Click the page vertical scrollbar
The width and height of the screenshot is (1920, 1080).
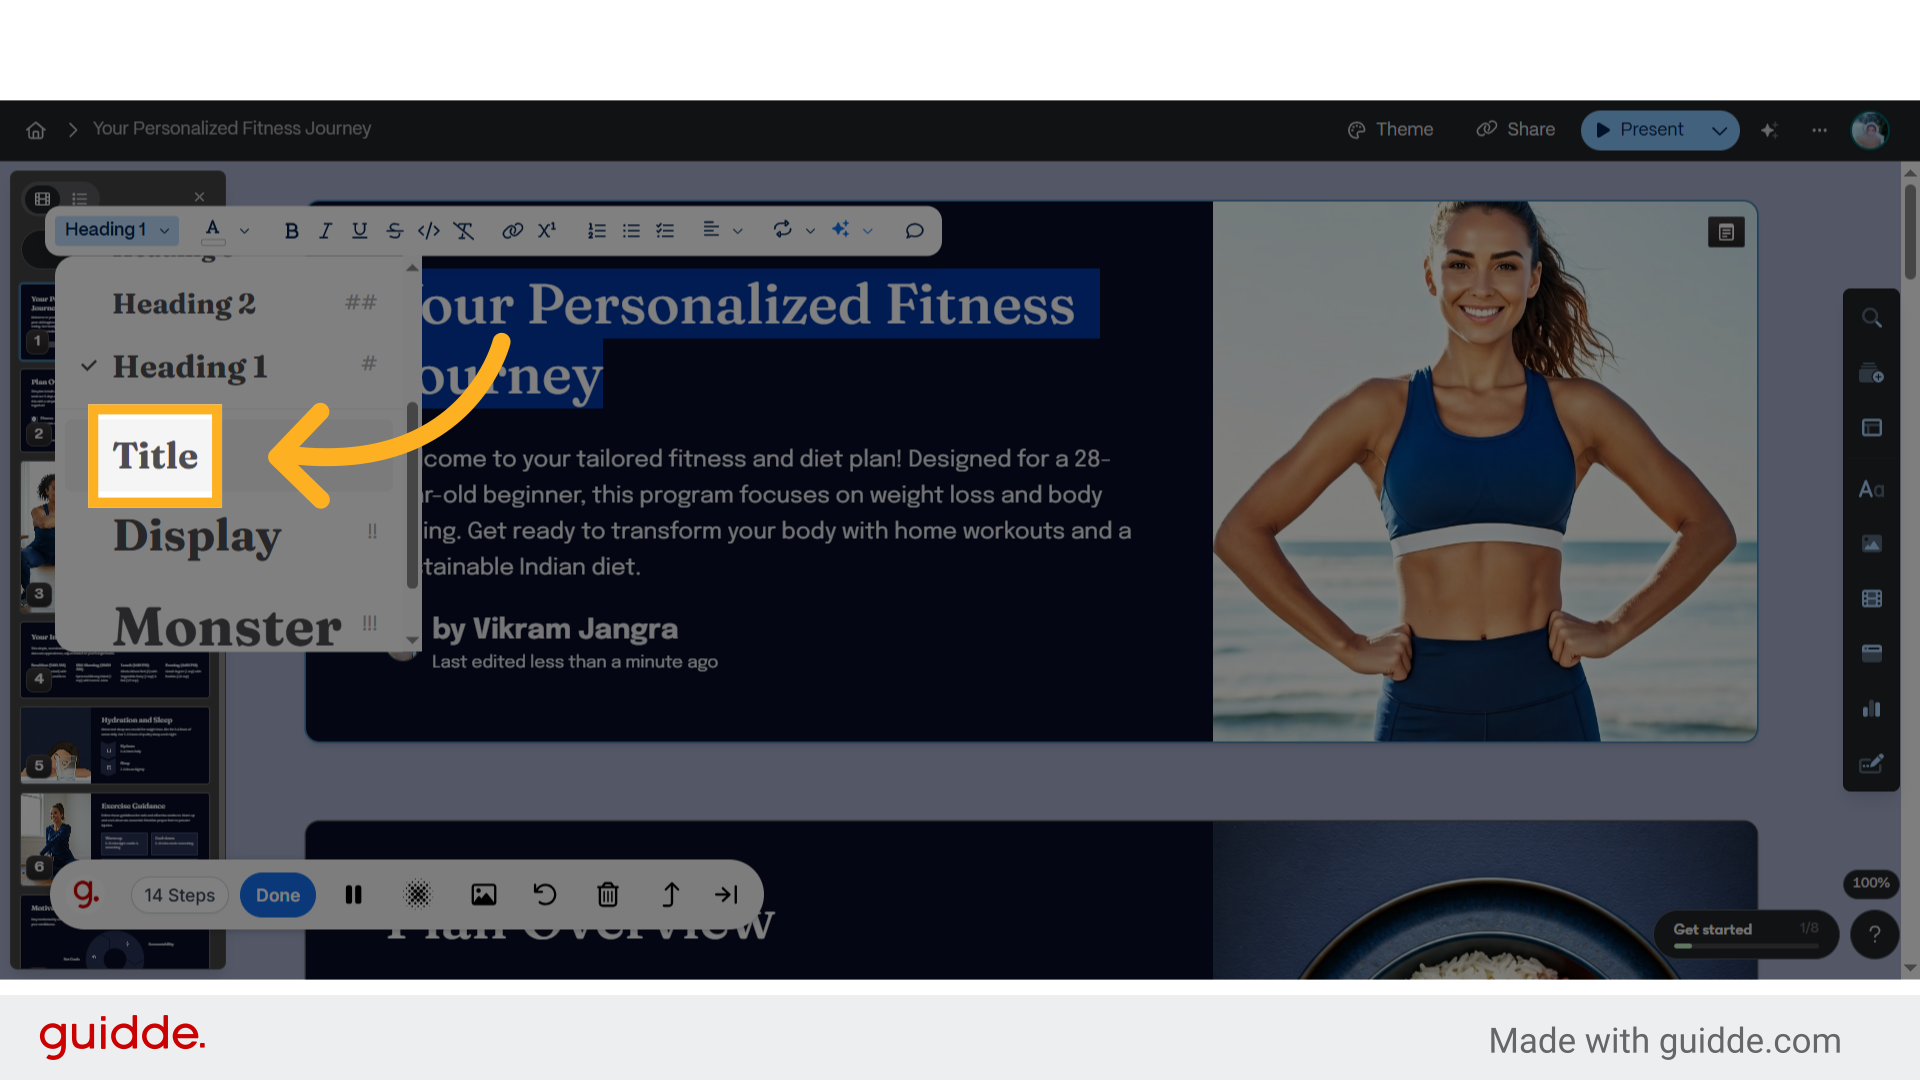click(1910, 231)
